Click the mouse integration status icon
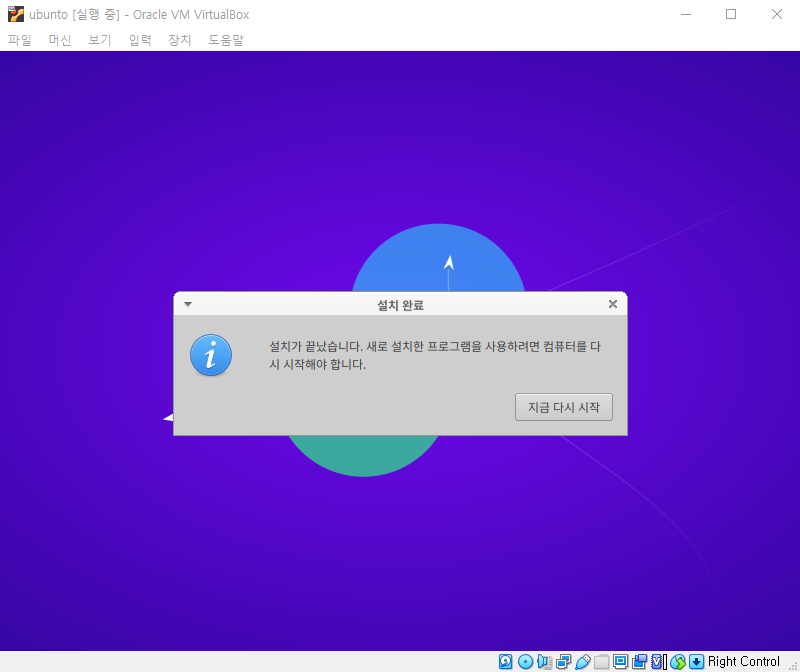Viewport: 800px width, 672px height. click(x=678, y=662)
